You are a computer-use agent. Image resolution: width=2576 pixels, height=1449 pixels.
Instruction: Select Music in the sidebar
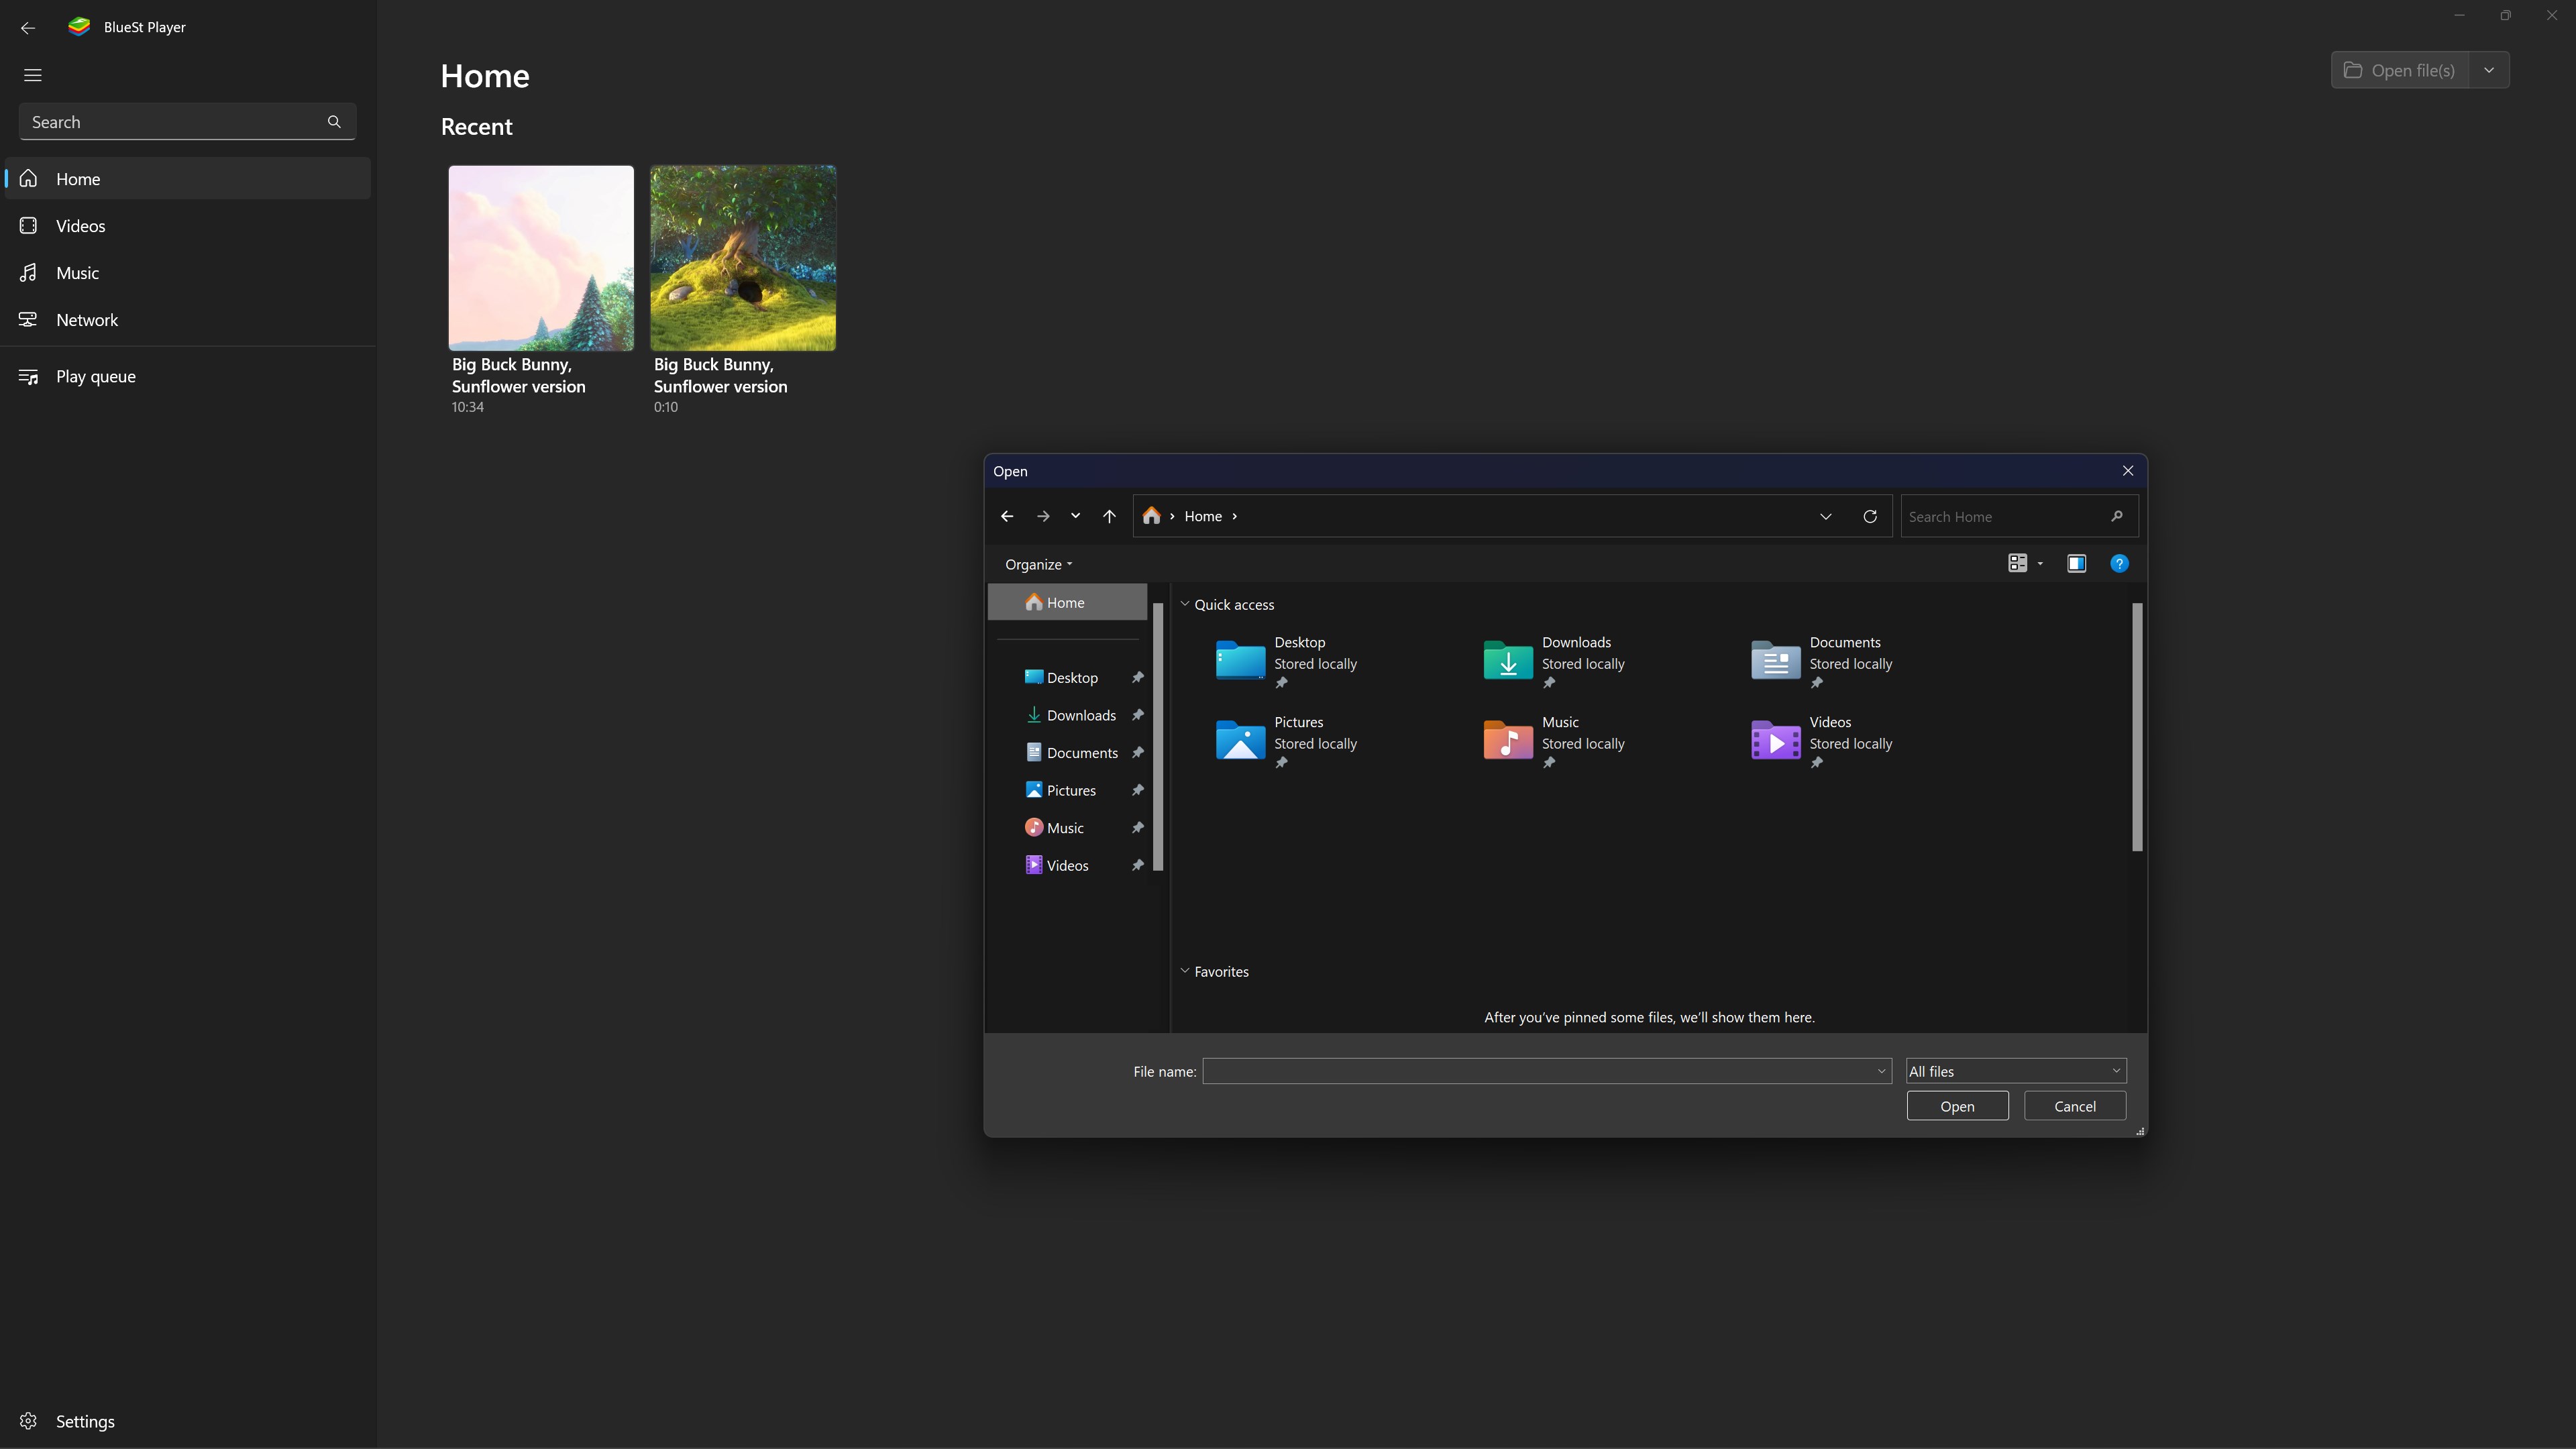(78, 272)
